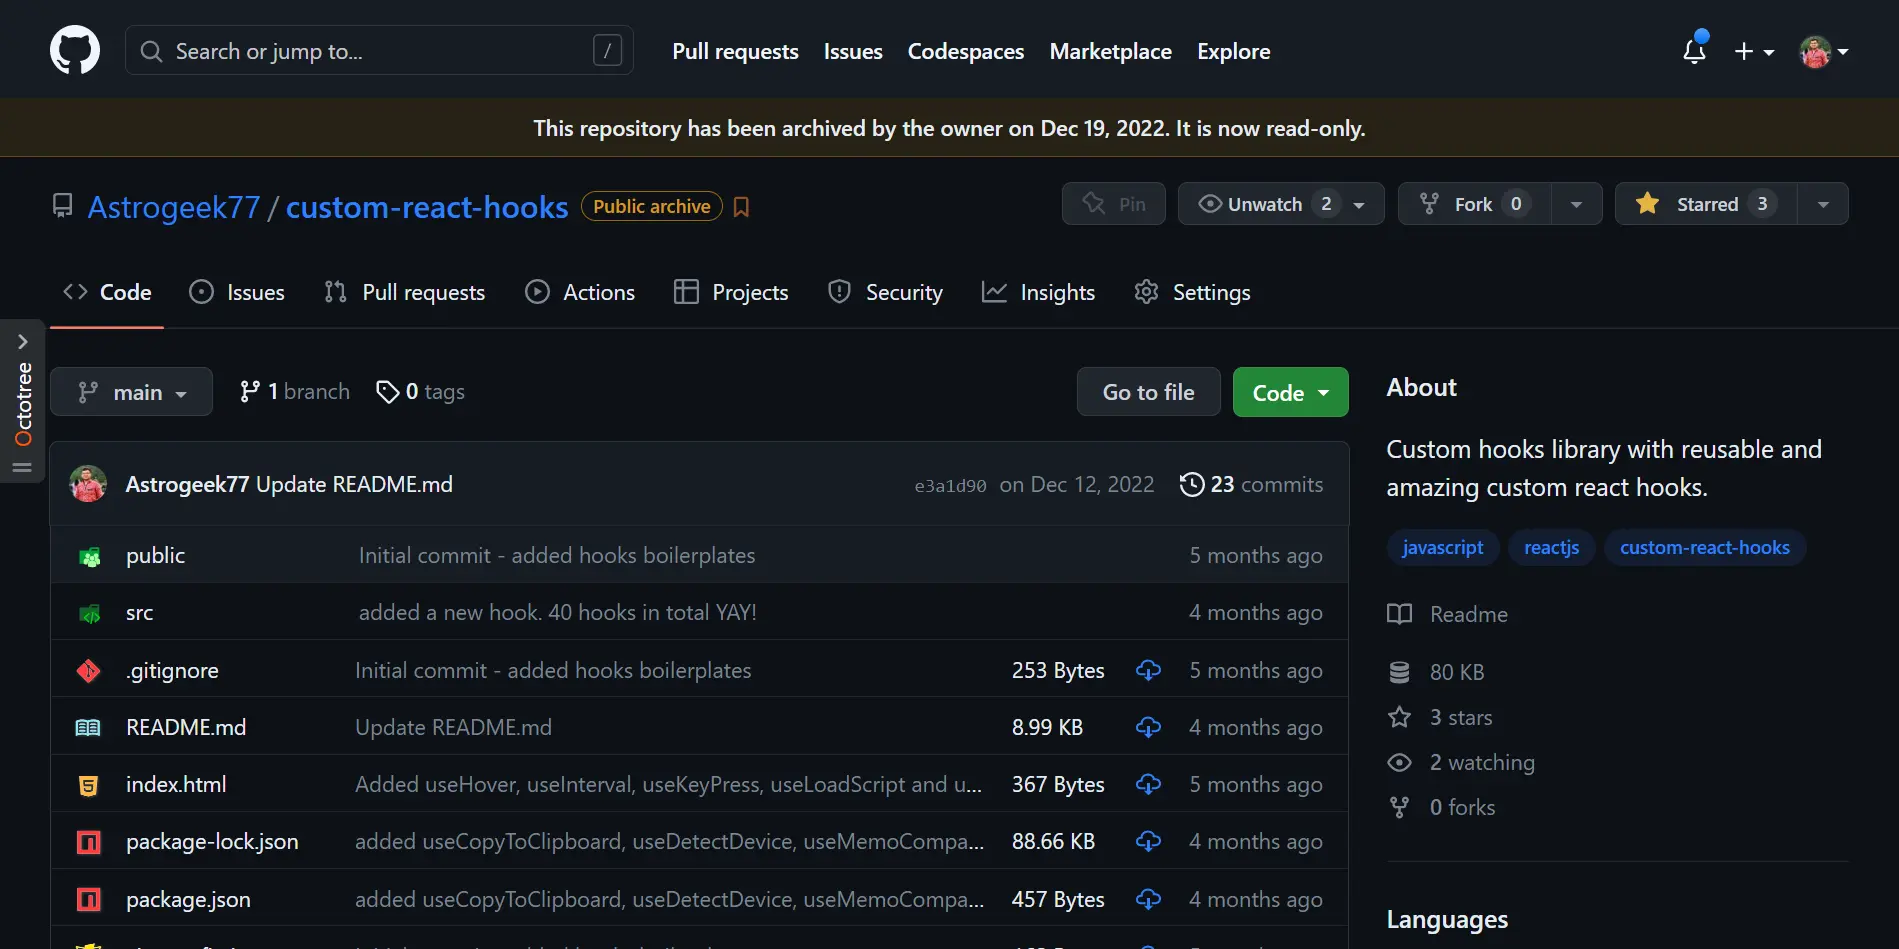
Task: Click the Go to file button
Action: (1147, 391)
